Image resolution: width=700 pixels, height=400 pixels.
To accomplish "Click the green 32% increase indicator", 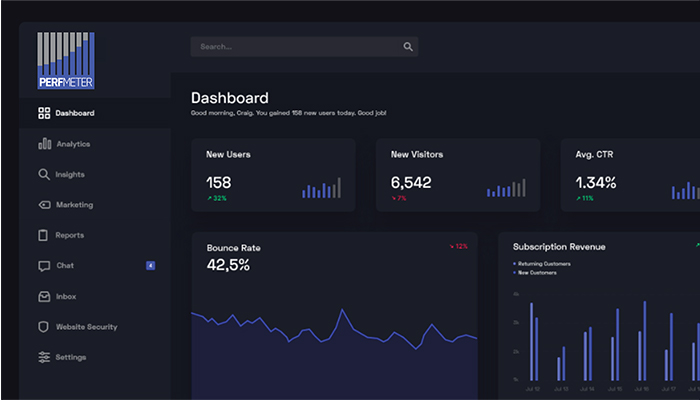I will click(217, 198).
